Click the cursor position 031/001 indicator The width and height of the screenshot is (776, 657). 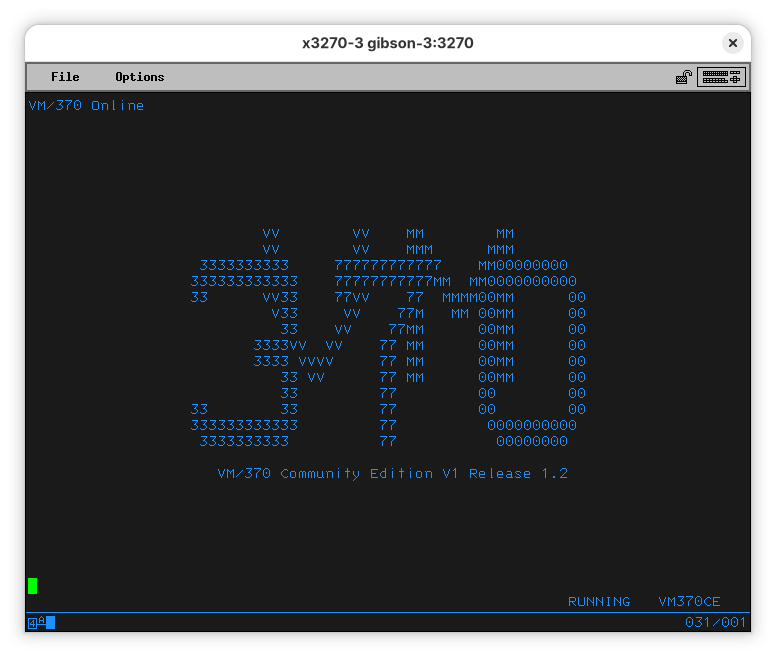(x=715, y=623)
